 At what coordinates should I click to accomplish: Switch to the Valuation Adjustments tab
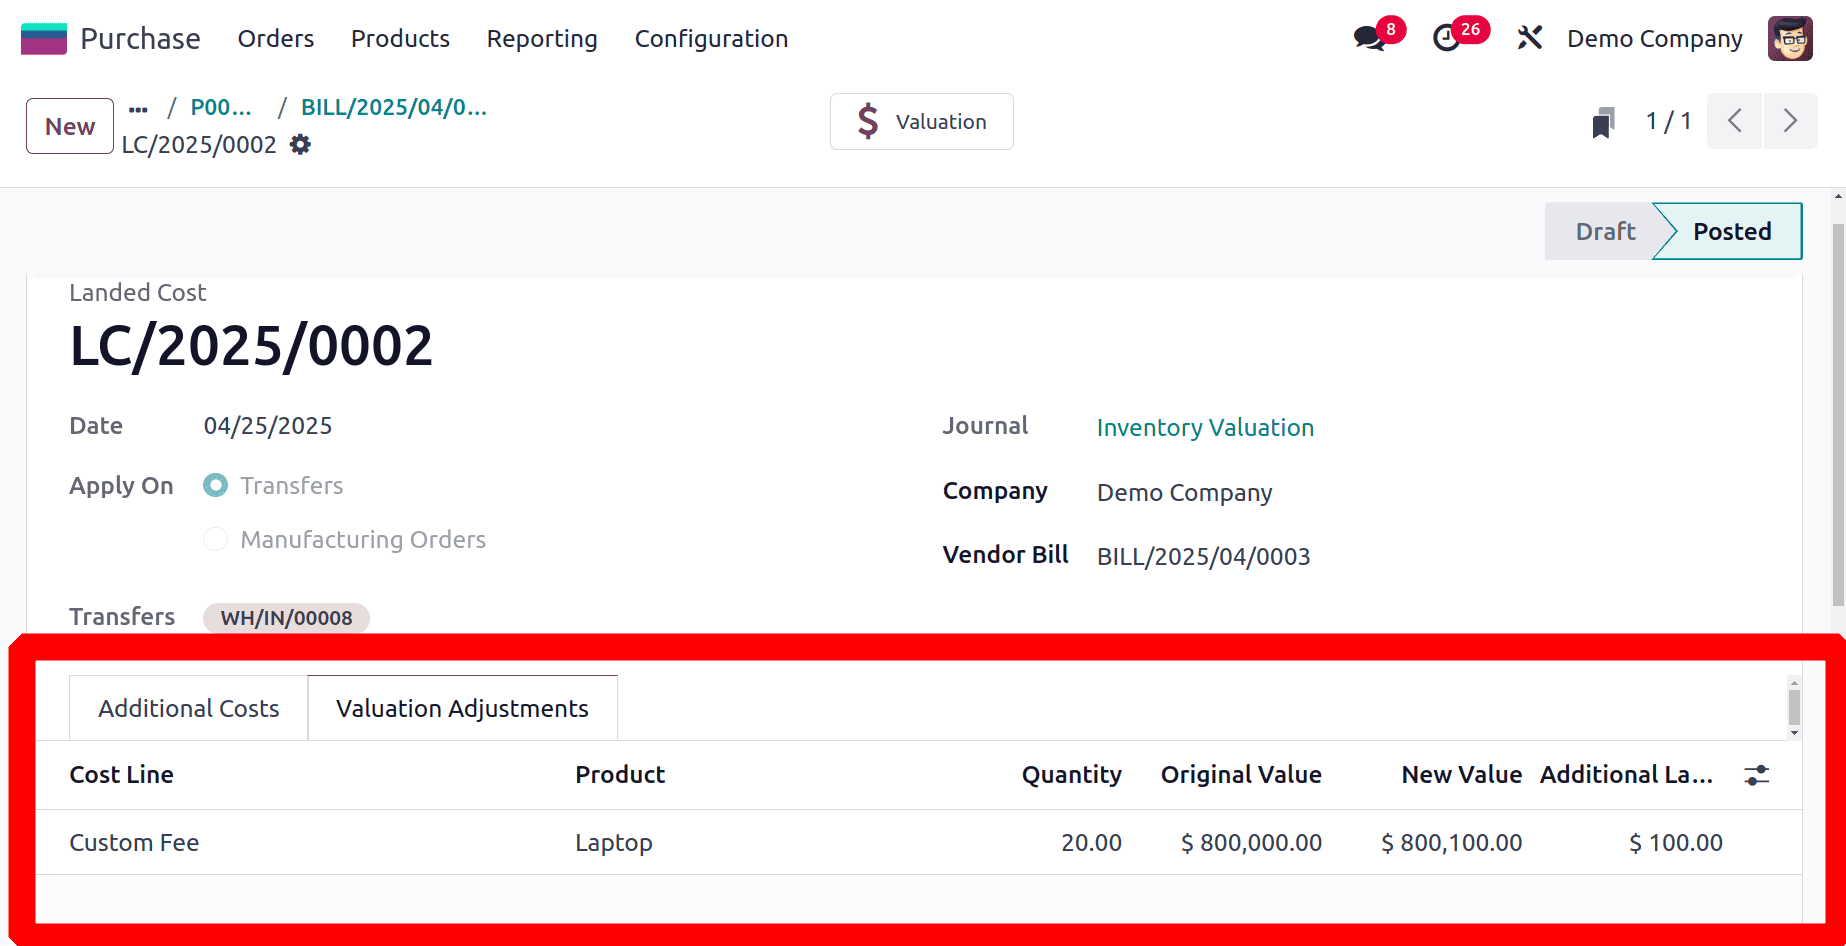click(x=462, y=708)
